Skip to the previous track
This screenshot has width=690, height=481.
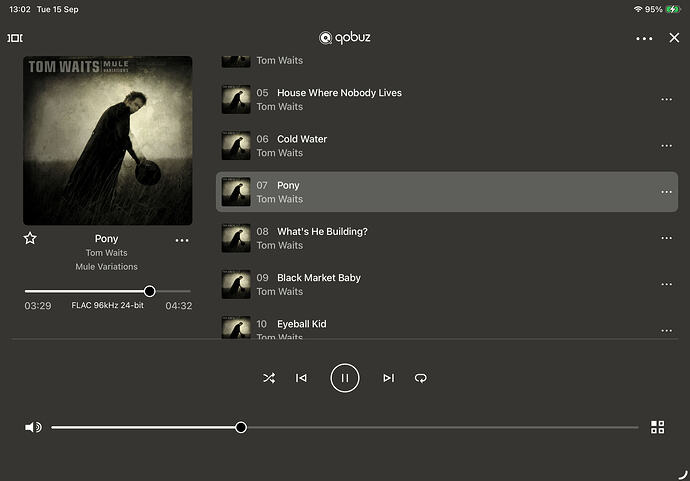[x=301, y=378]
